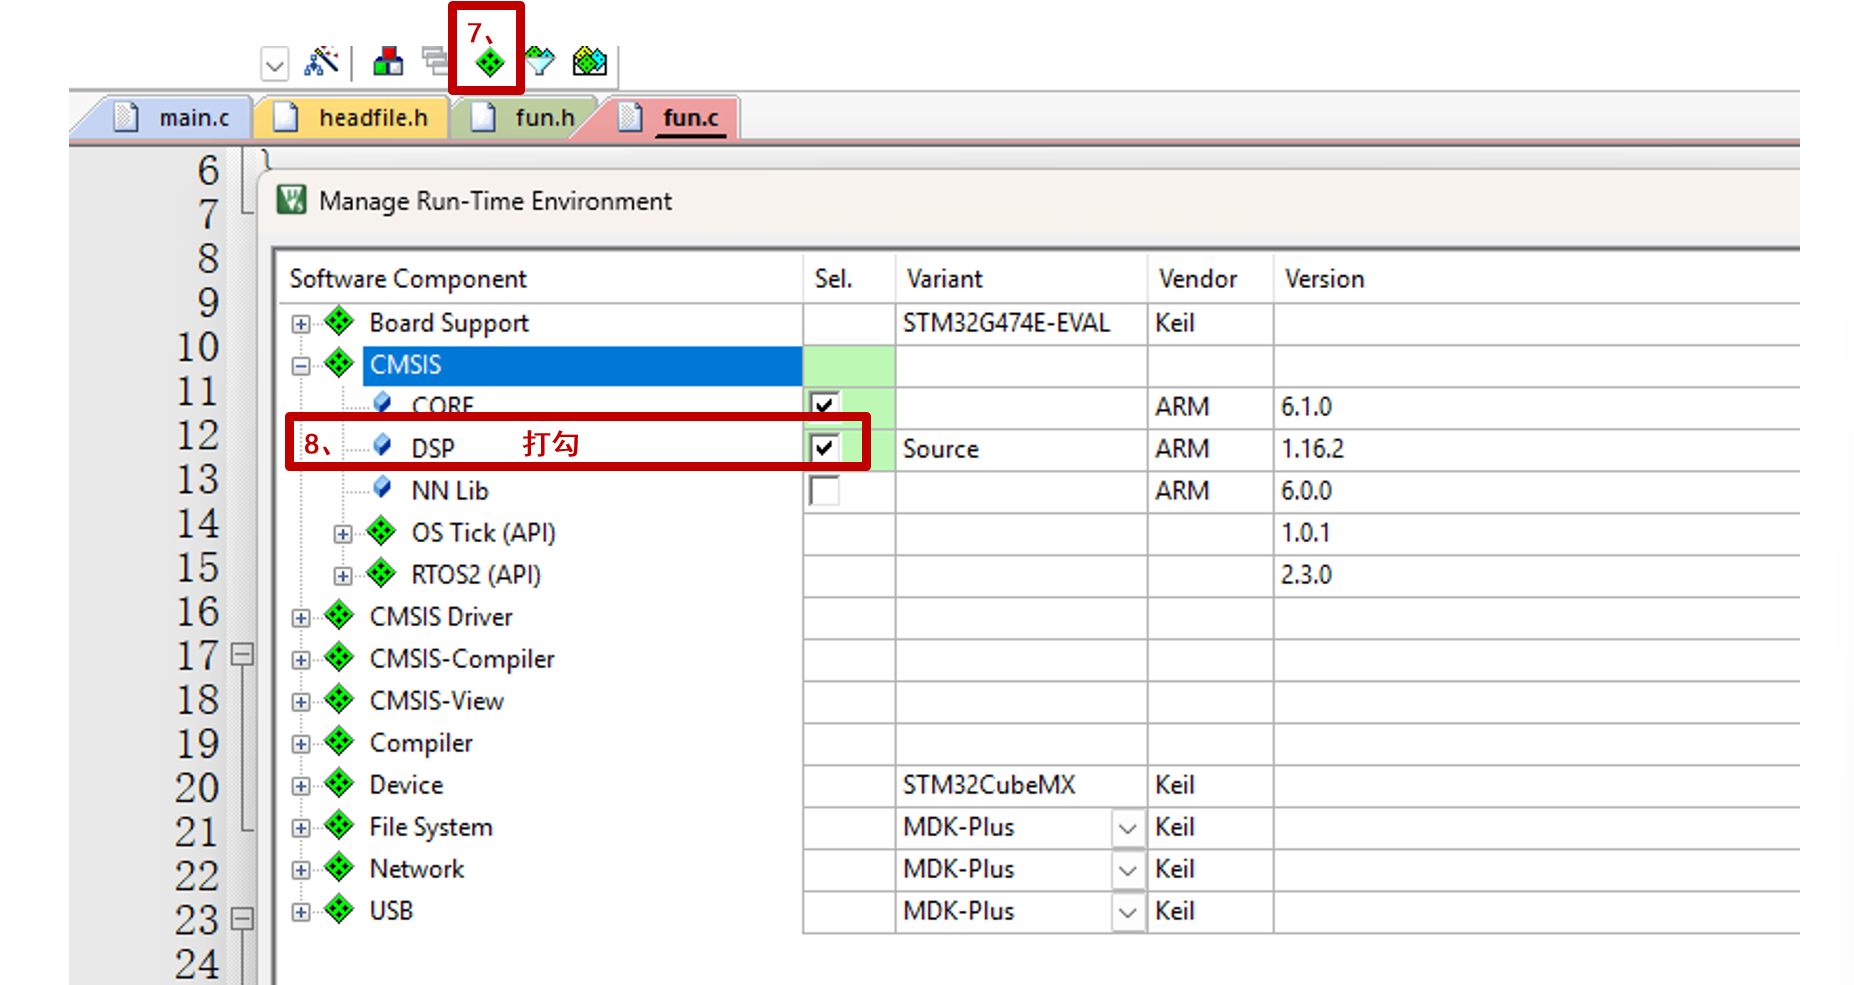The width and height of the screenshot is (1854, 985).
Task: Check the NN Lib checkbox
Action: pyautogui.click(x=825, y=489)
